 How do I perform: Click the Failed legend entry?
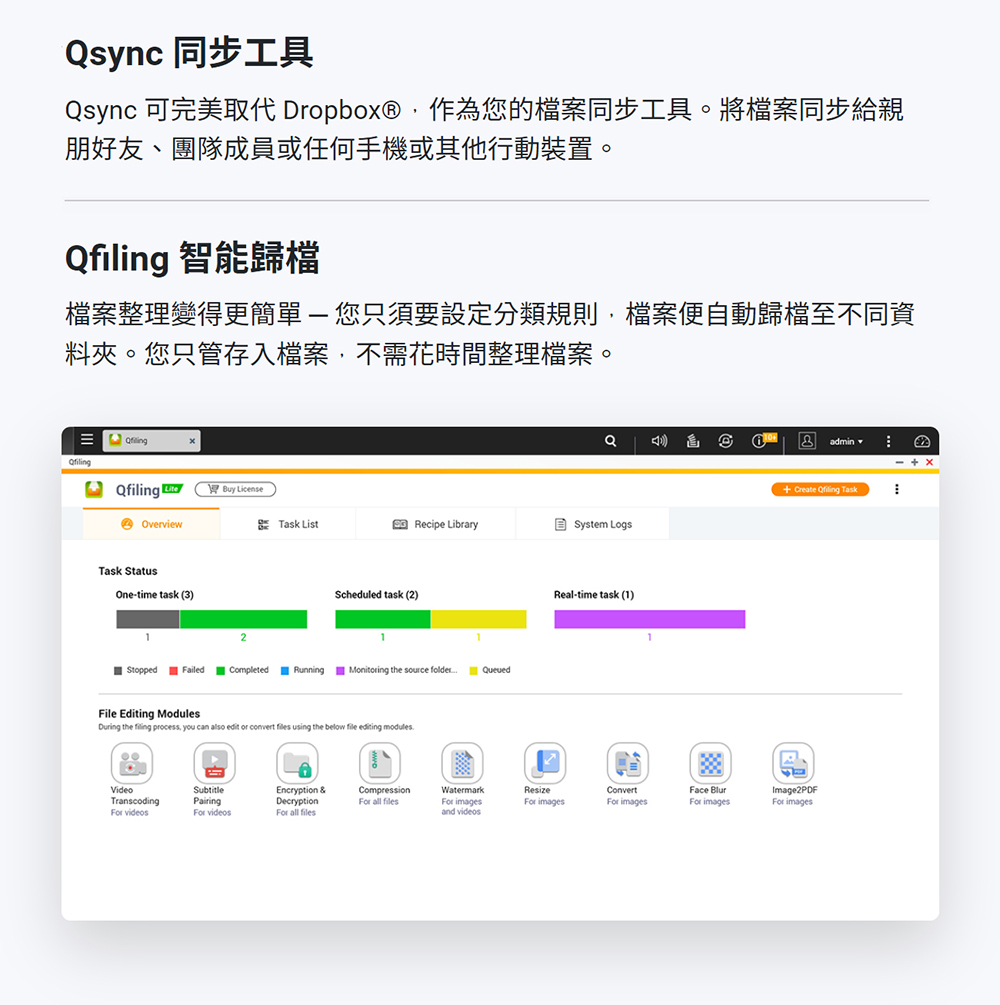point(187,670)
